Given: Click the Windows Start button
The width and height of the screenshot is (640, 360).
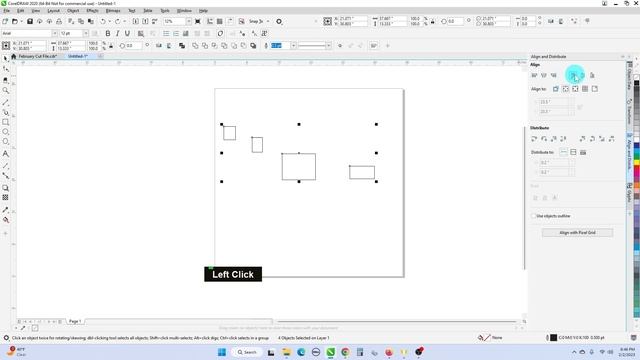Looking at the screenshot, I should (x=222, y=352).
